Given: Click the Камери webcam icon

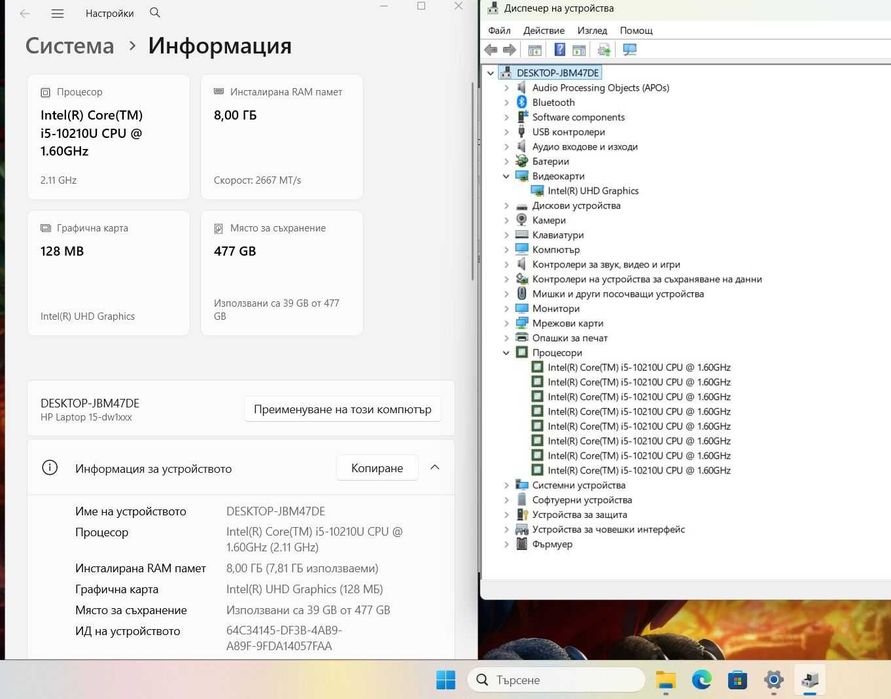Looking at the screenshot, I should point(522,219).
